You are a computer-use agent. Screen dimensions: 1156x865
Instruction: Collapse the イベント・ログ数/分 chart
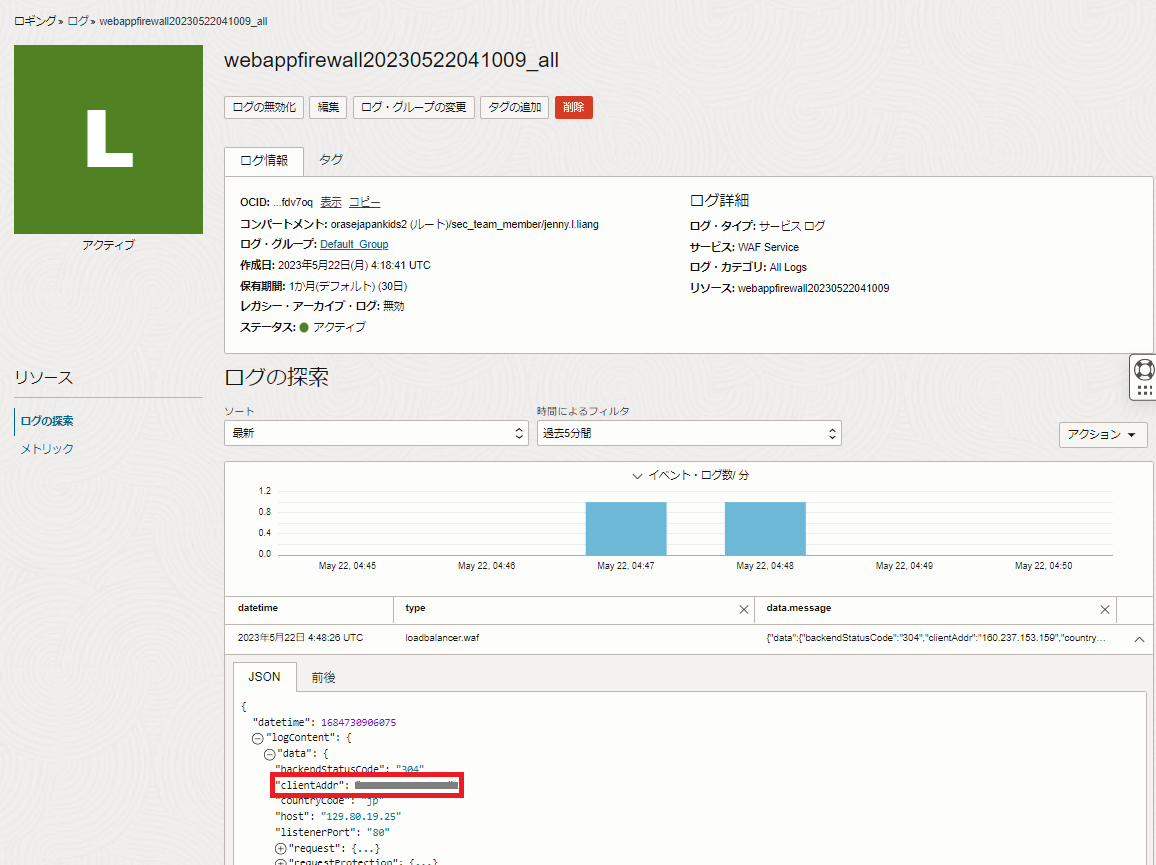coord(637,476)
